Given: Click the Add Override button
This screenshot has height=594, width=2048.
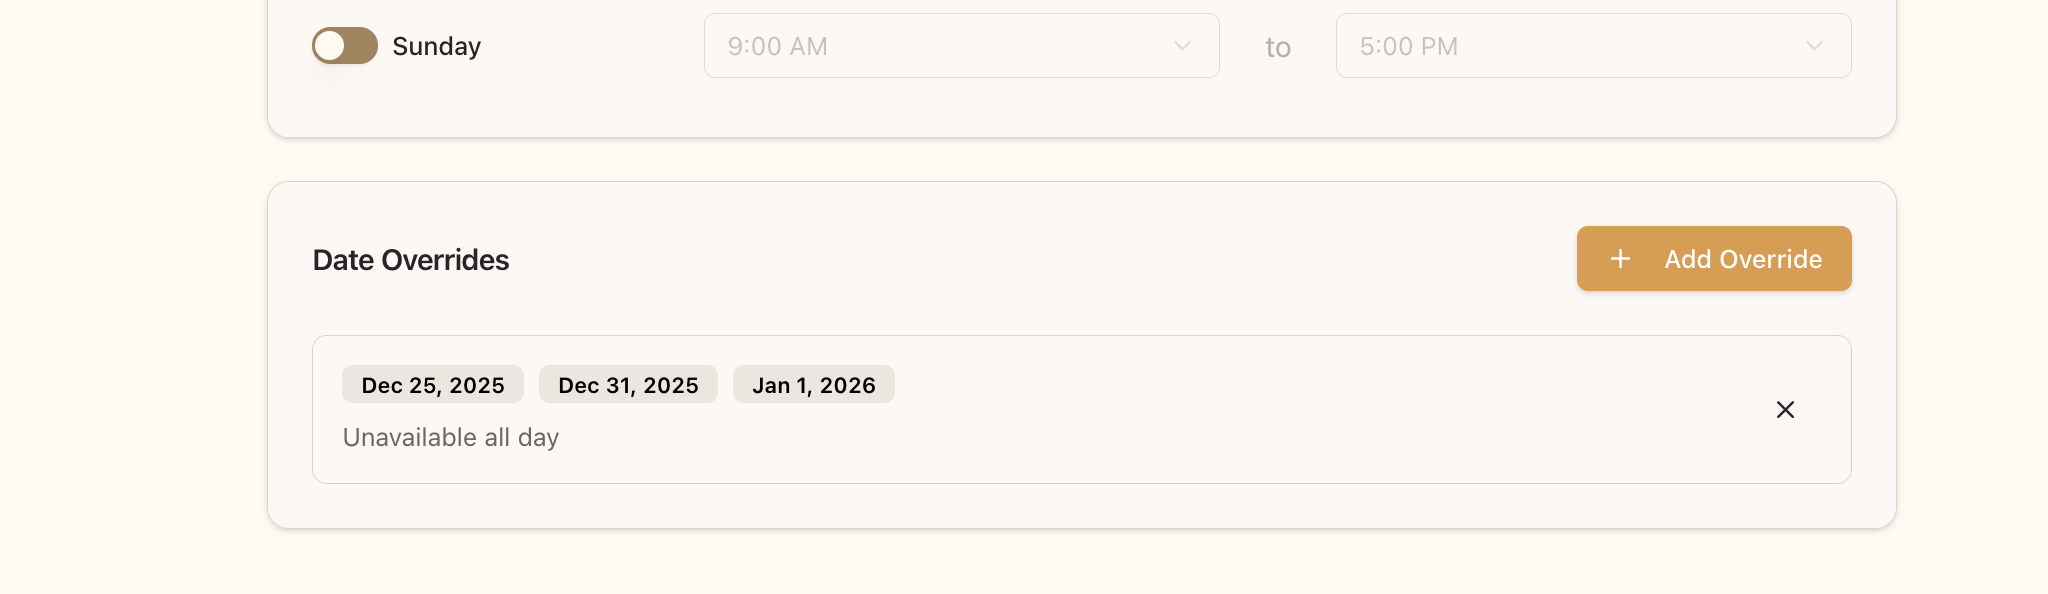Looking at the screenshot, I should click(x=1713, y=258).
